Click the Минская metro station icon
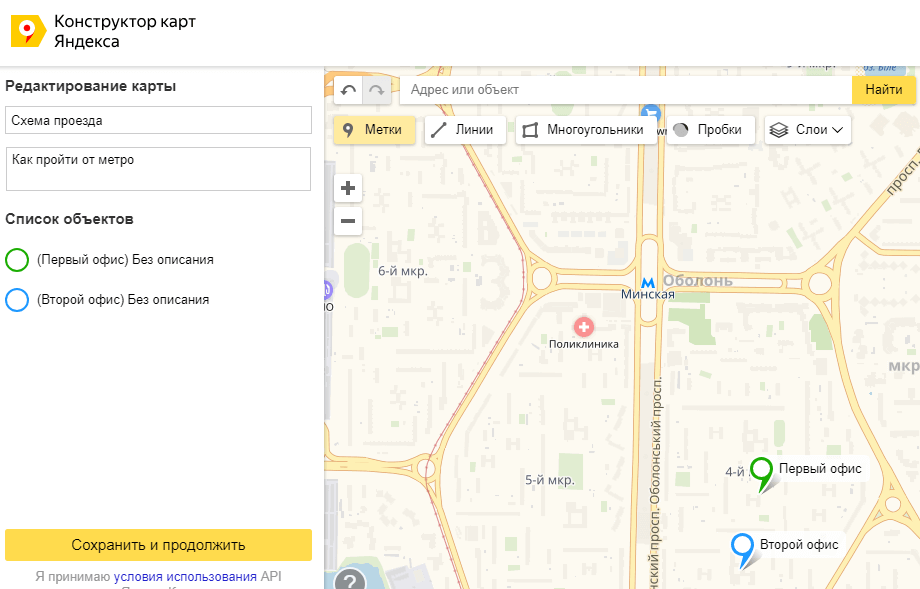The image size is (920, 589). tap(648, 280)
